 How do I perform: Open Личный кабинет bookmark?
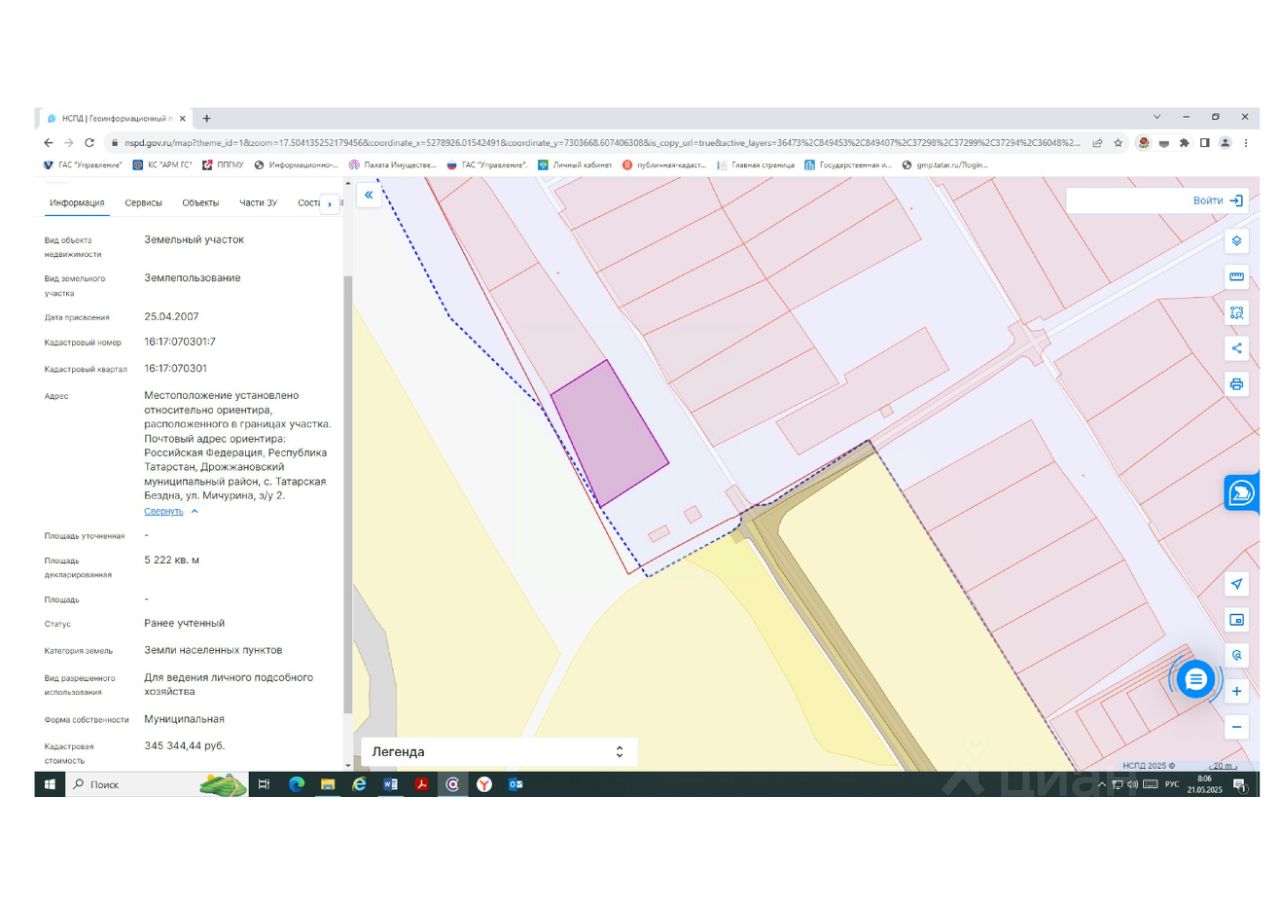[575, 165]
